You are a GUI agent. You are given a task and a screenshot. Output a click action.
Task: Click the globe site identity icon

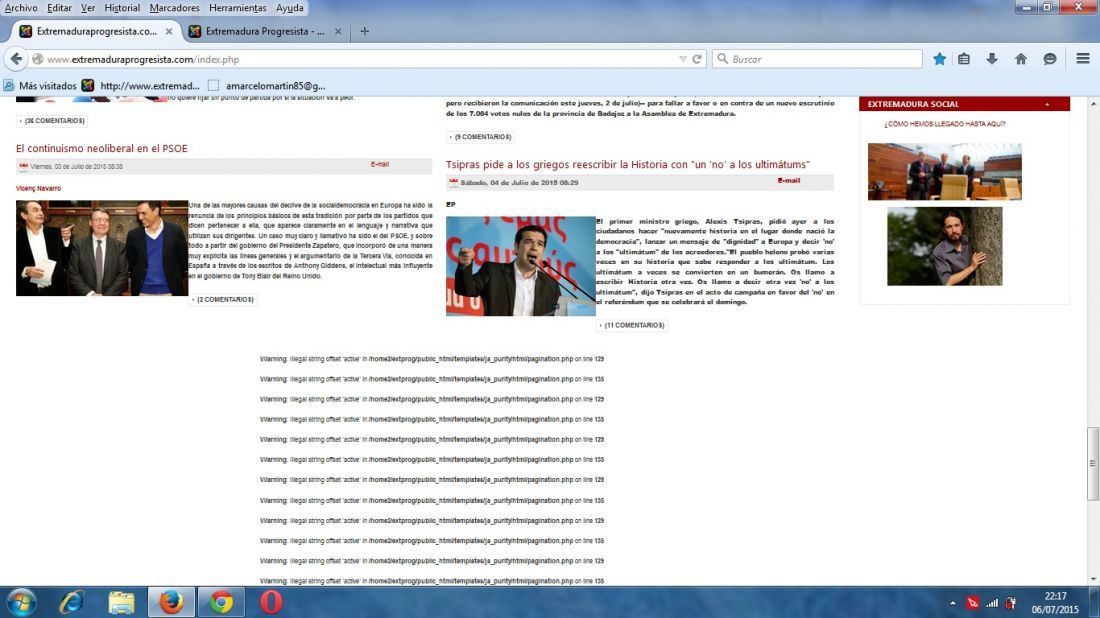pyautogui.click(x=38, y=59)
